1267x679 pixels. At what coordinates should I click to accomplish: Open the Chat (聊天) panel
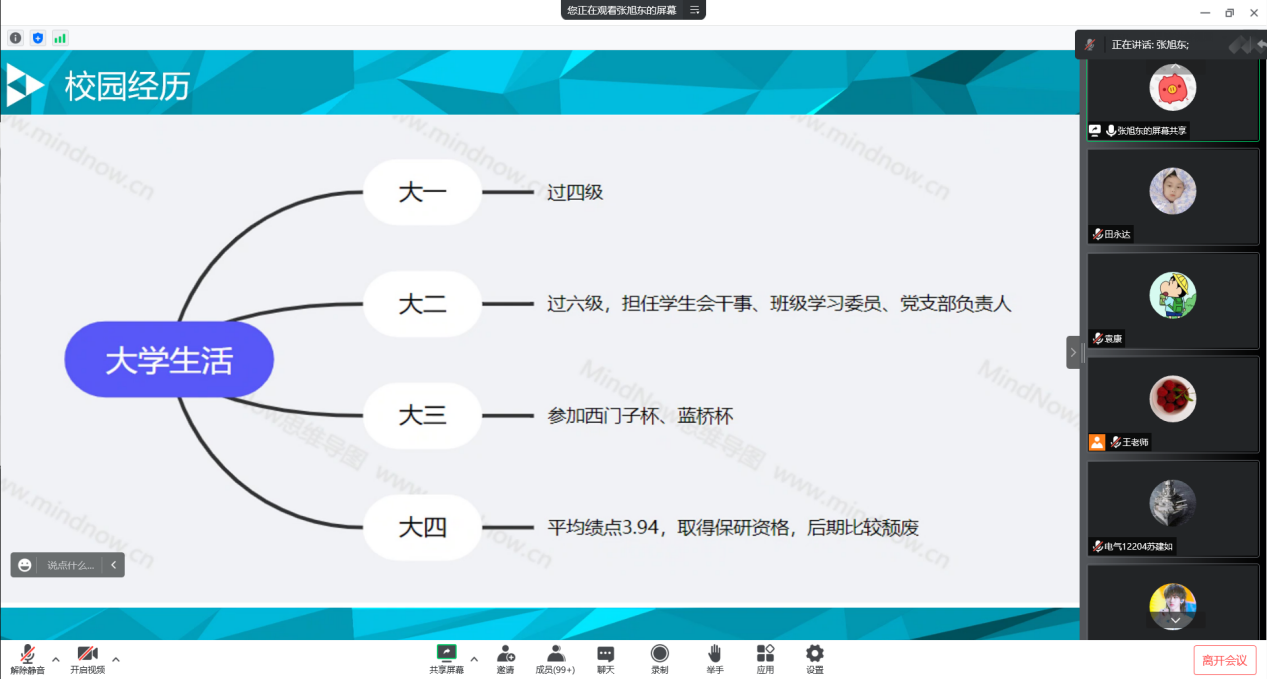[x=606, y=659]
